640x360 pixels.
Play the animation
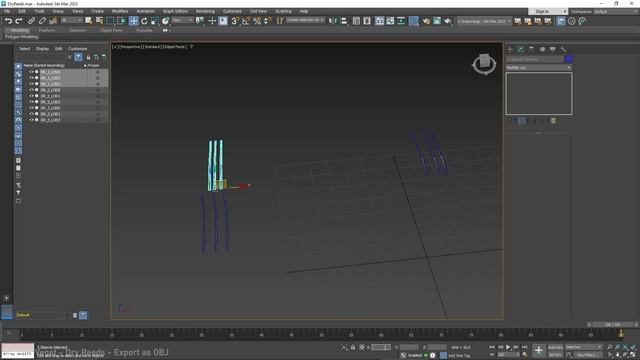click(x=508, y=347)
